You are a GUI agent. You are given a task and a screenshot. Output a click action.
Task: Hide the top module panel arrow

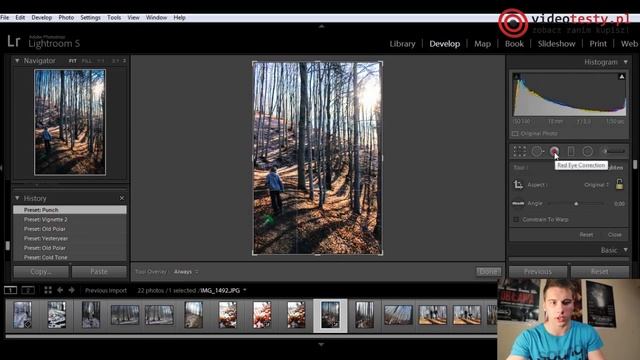tap(321, 26)
